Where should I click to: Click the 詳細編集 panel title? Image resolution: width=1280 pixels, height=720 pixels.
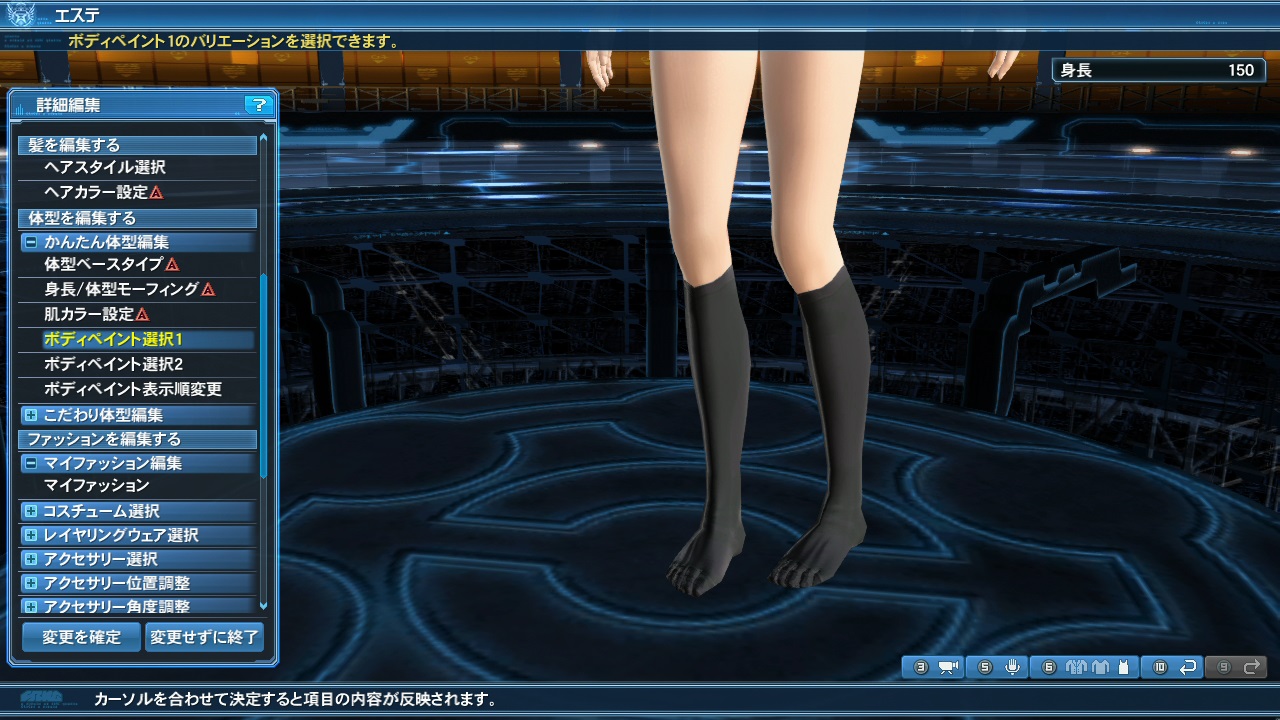[x=68, y=105]
